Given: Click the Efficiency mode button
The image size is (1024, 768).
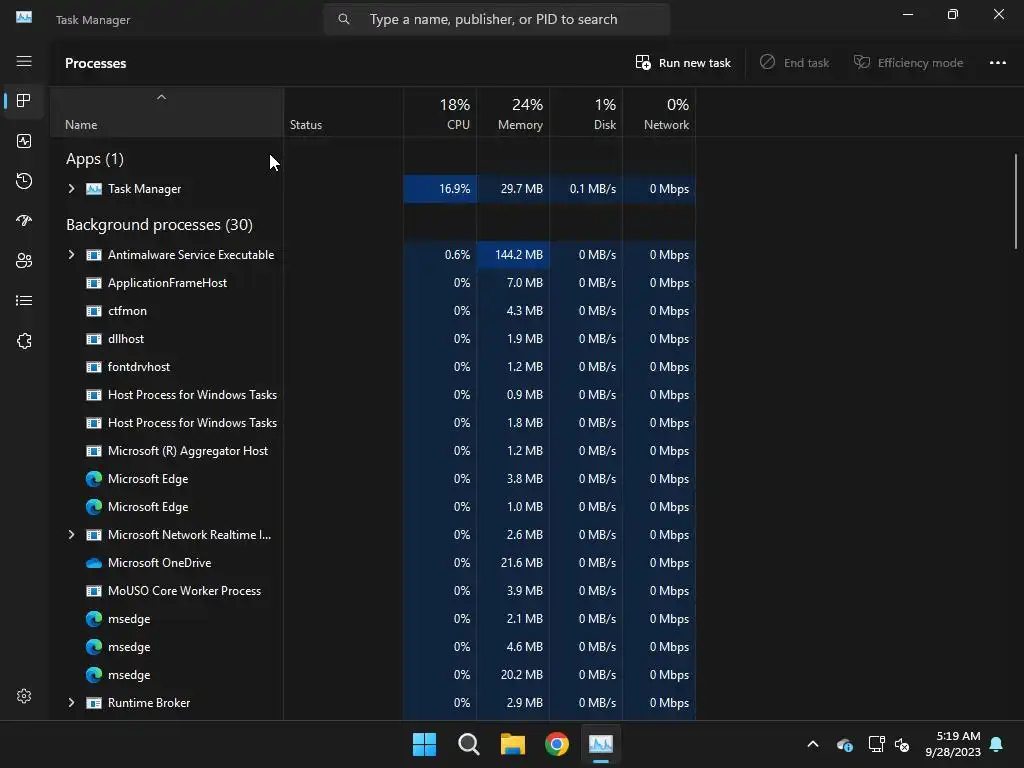Looking at the screenshot, I should 908,63.
